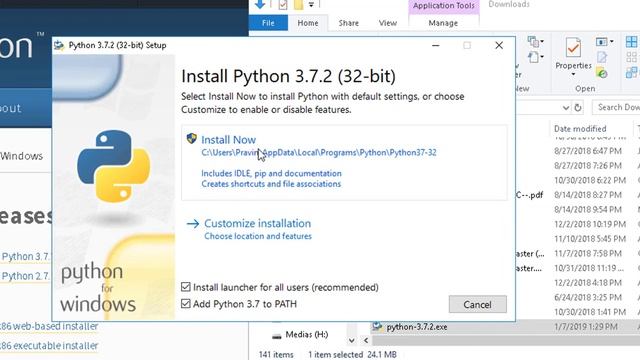Toggle Add Python 3.7 to PATH checkbox
The height and width of the screenshot is (360, 640).
[x=186, y=304]
